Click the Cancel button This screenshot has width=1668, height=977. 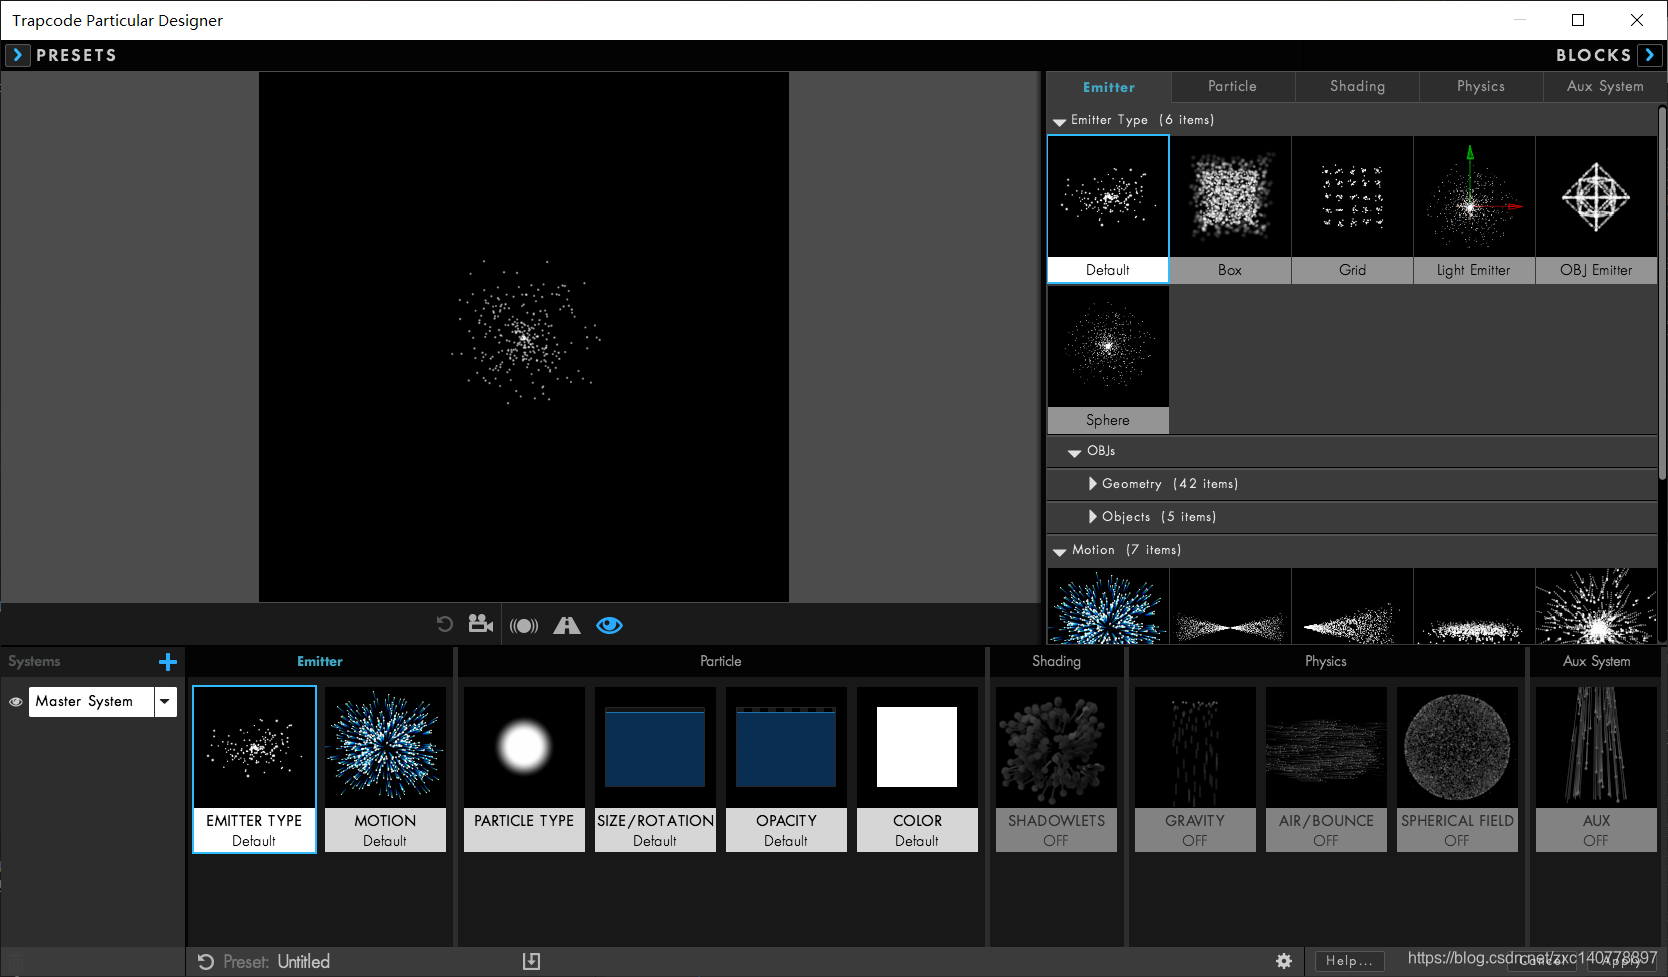pyautogui.click(x=1541, y=961)
